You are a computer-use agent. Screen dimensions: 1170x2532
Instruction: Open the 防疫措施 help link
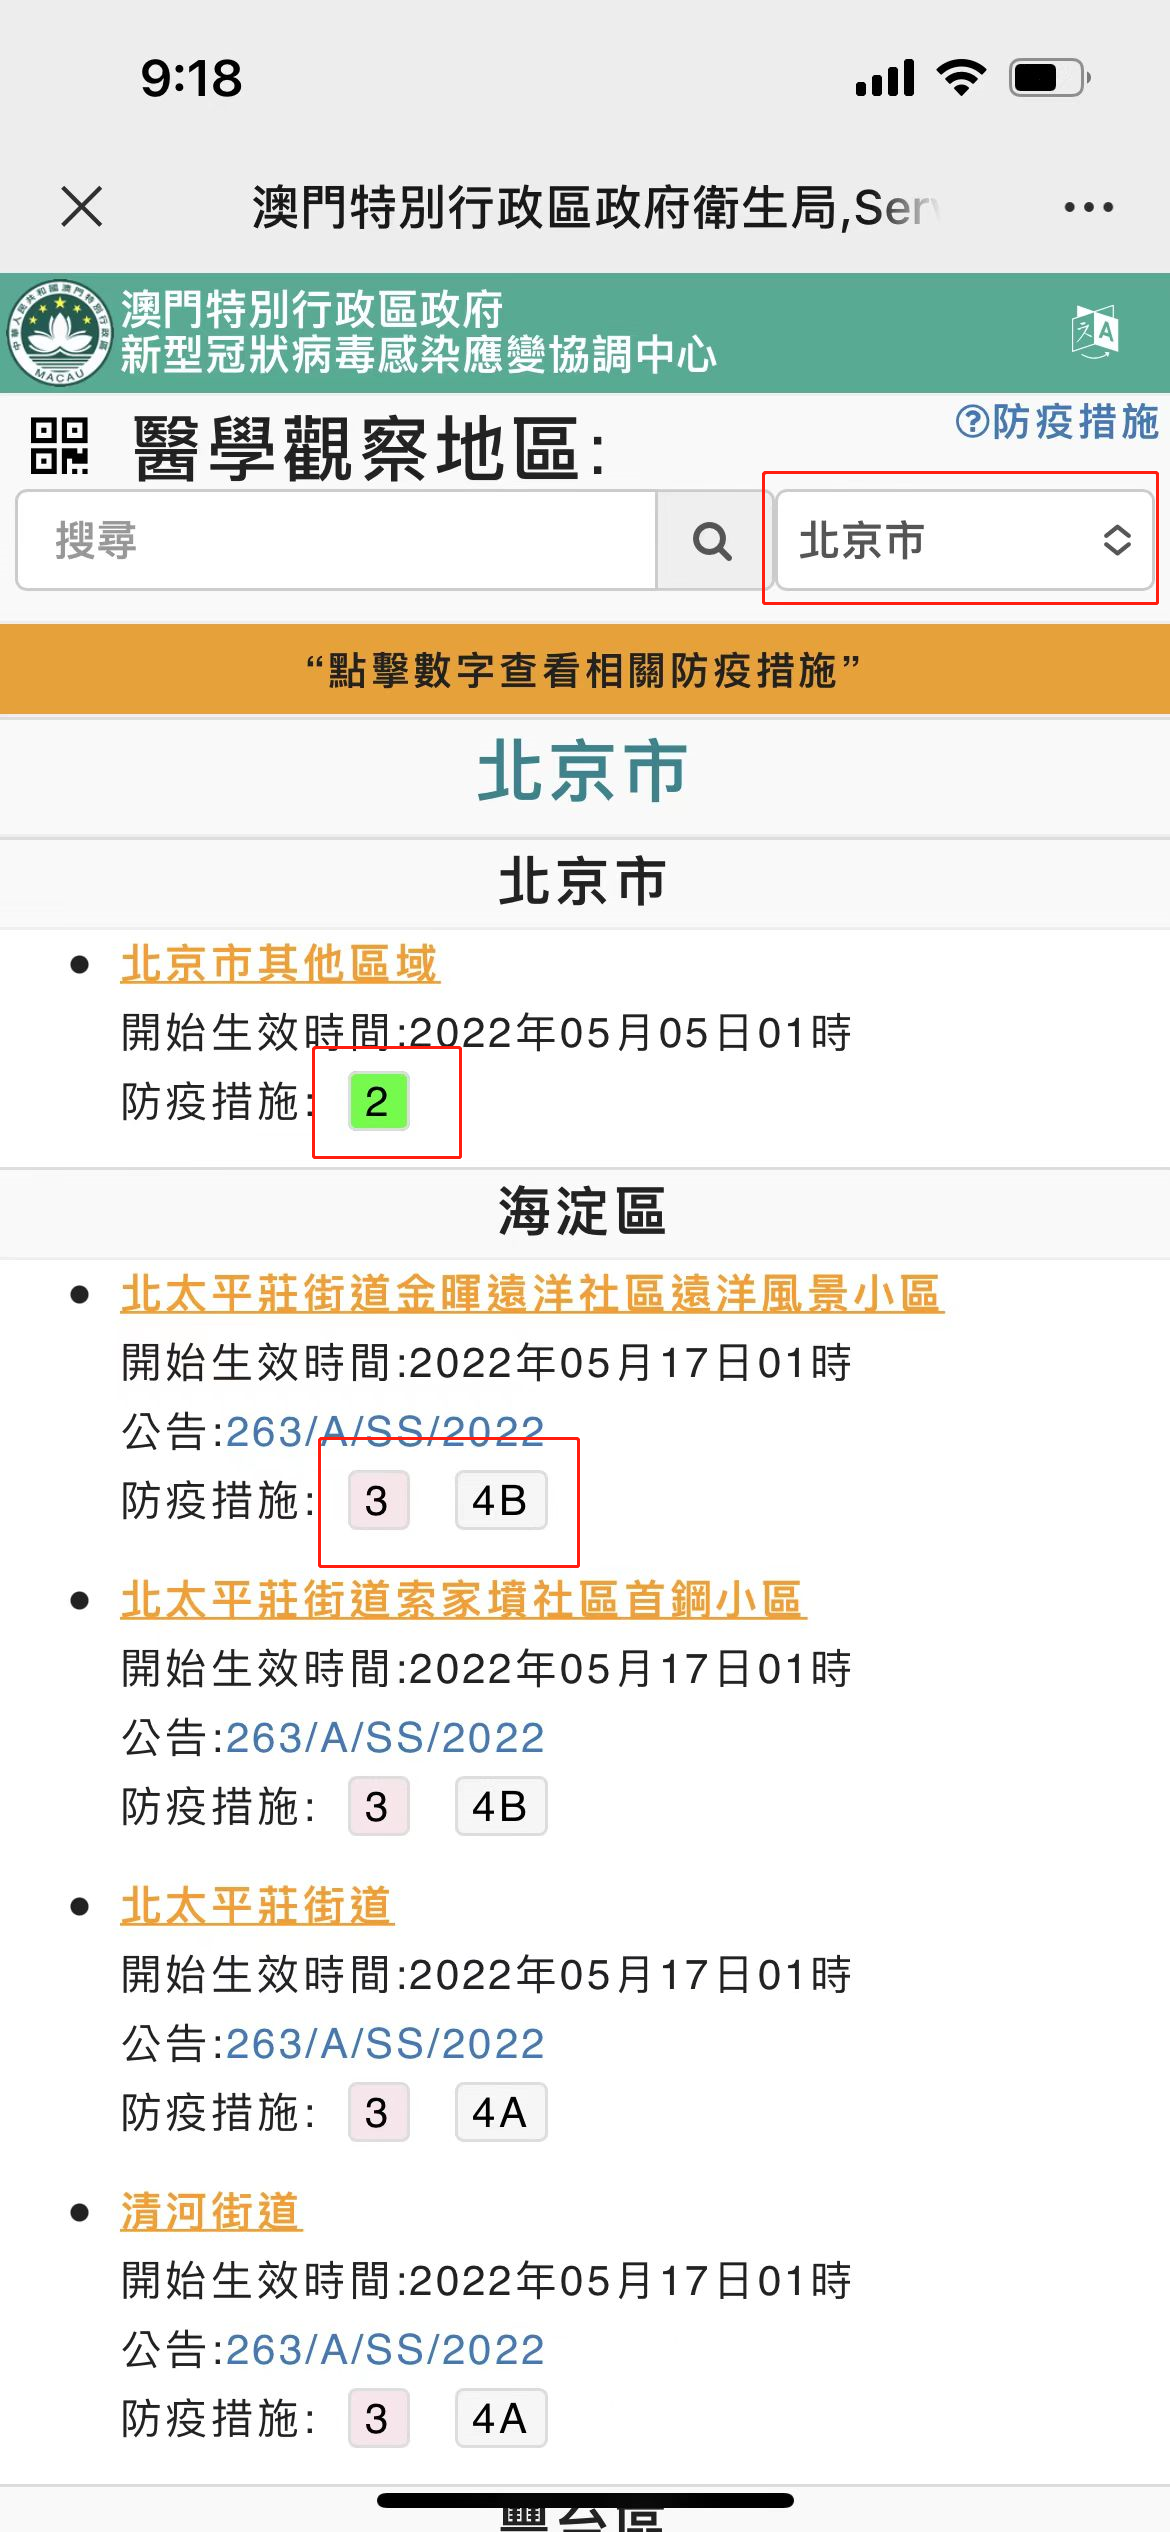1056,422
